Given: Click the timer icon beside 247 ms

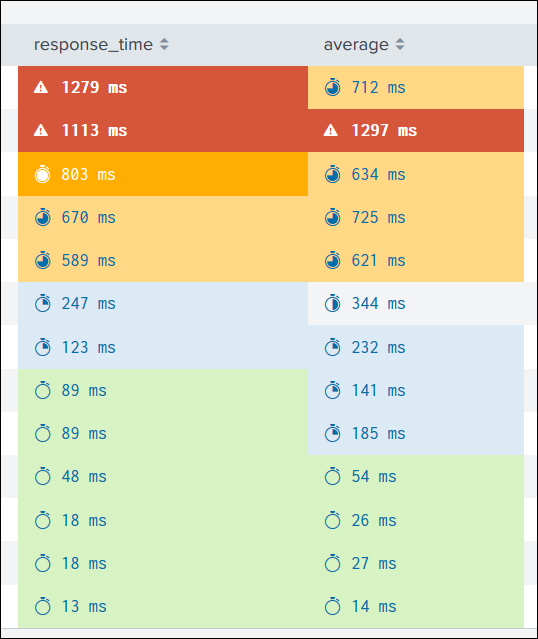Looking at the screenshot, I should (x=42, y=303).
